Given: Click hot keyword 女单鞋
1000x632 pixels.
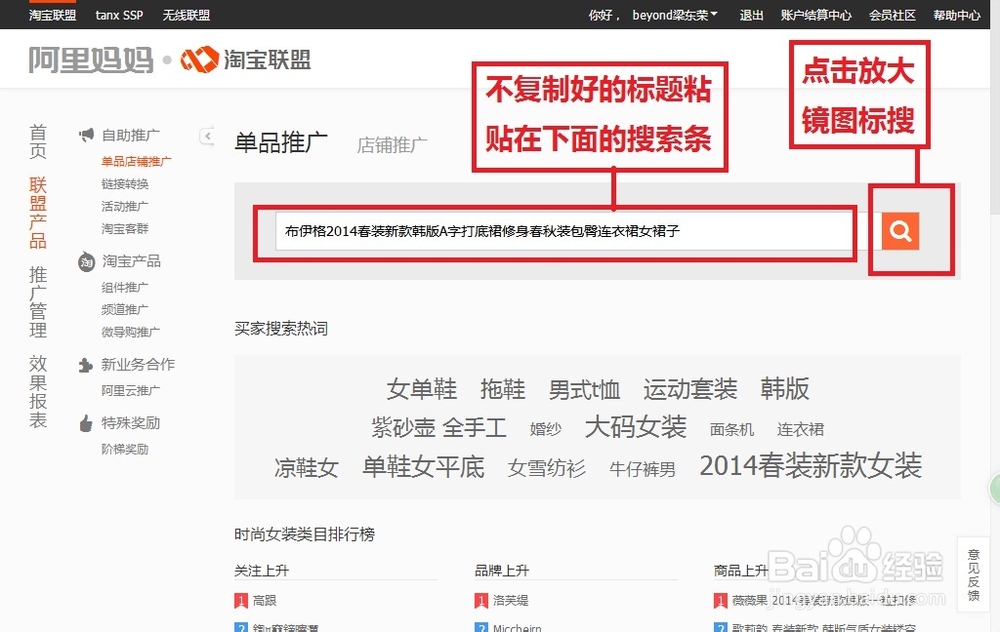Looking at the screenshot, I should tap(422, 389).
